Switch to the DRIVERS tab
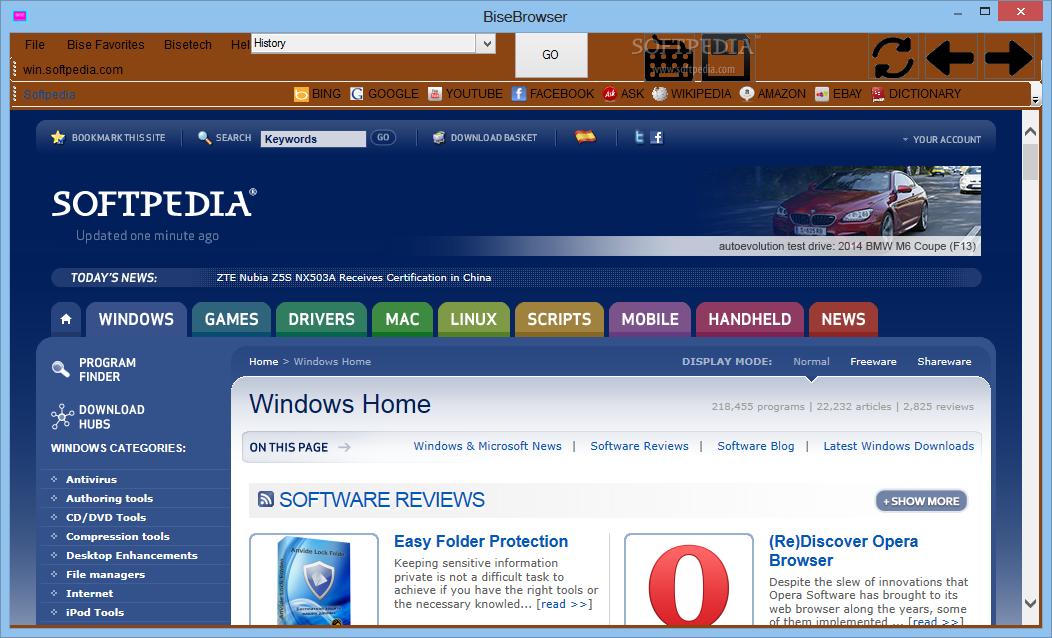 [321, 319]
